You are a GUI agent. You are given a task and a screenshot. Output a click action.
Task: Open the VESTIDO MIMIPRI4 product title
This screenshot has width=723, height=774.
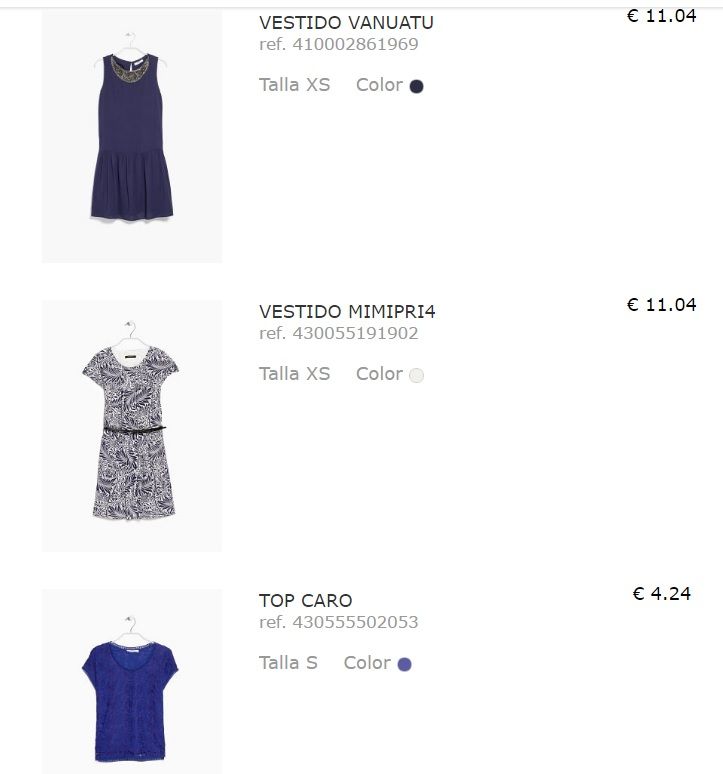click(347, 311)
